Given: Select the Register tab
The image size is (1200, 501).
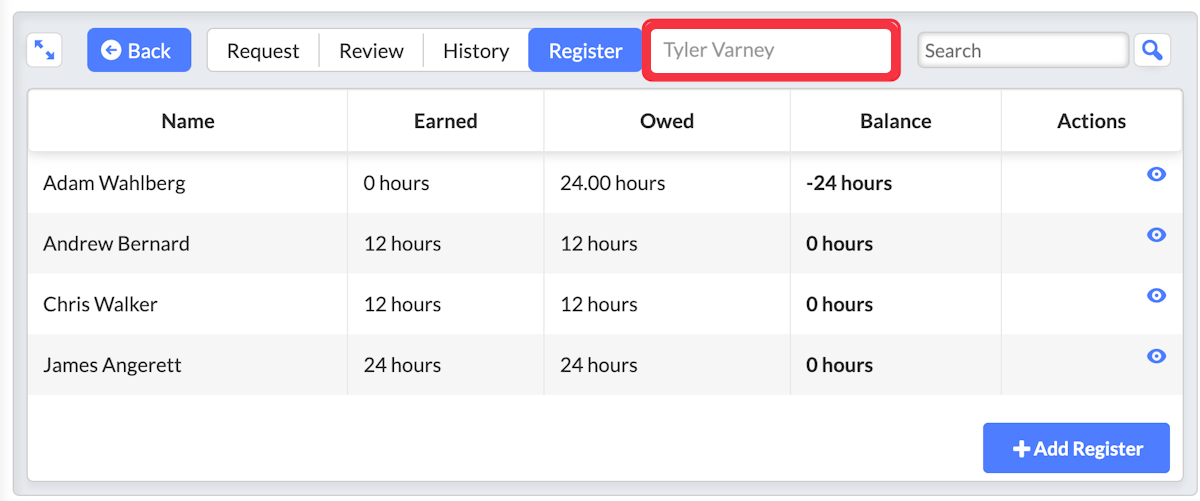Looking at the screenshot, I should tap(585, 50).
